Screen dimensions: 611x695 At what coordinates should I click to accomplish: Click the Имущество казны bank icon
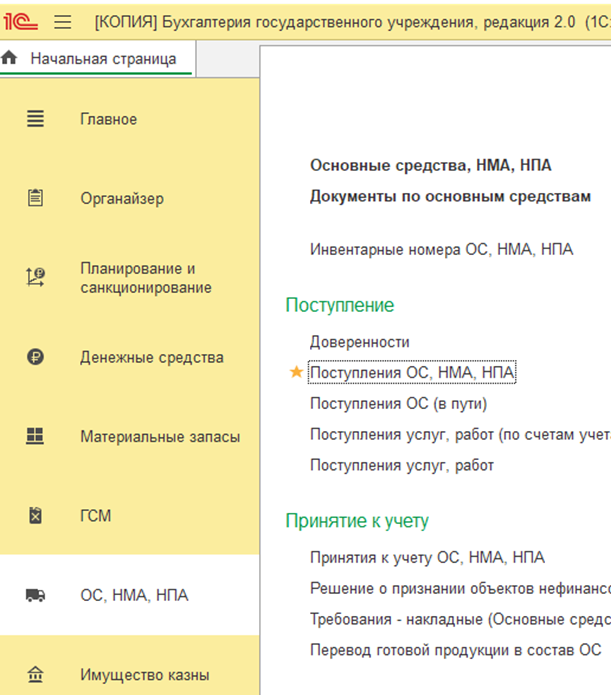tap(35, 674)
